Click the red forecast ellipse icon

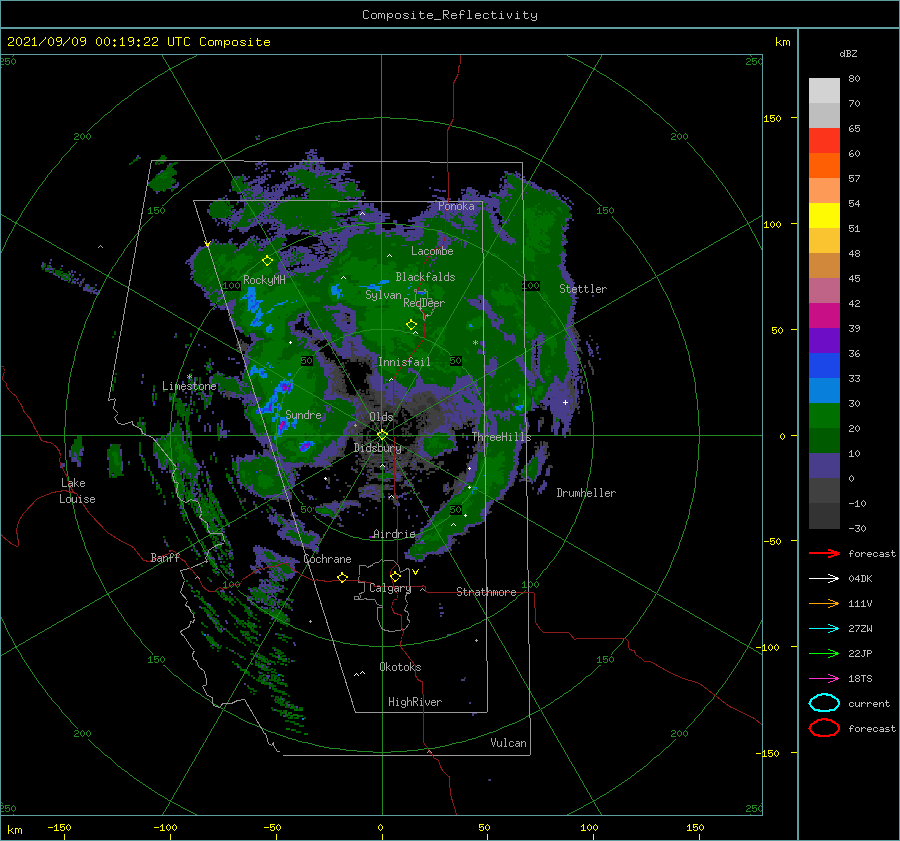click(x=824, y=728)
